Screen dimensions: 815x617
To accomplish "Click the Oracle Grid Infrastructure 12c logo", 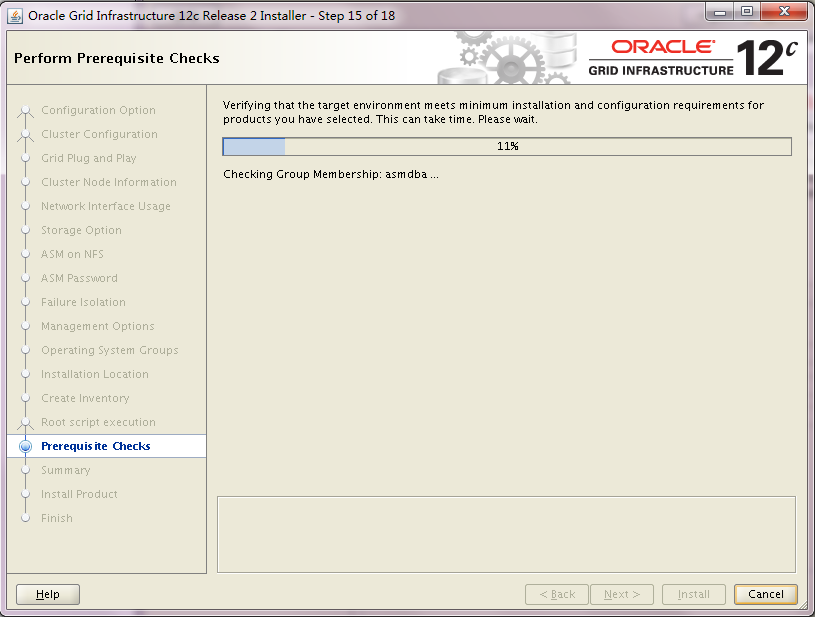I will [693, 58].
